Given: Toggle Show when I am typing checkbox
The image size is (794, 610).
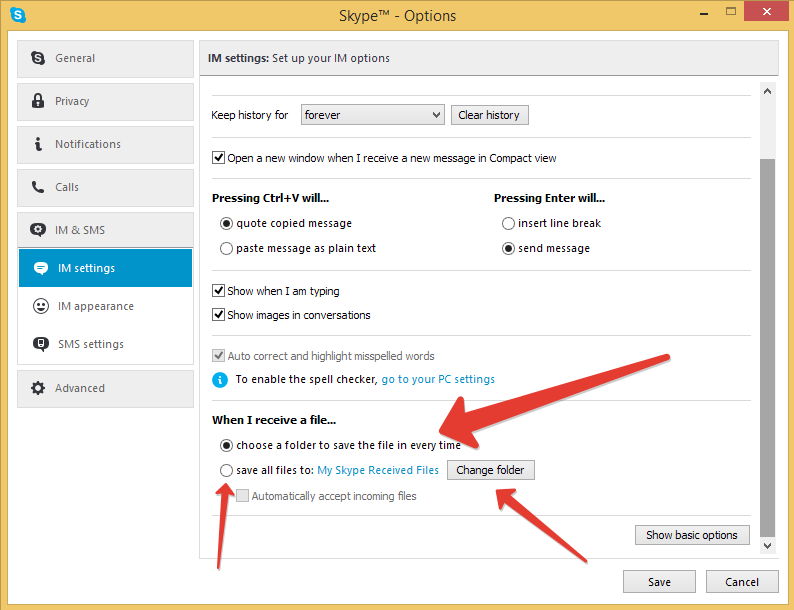Looking at the screenshot, I should (218, 291).
